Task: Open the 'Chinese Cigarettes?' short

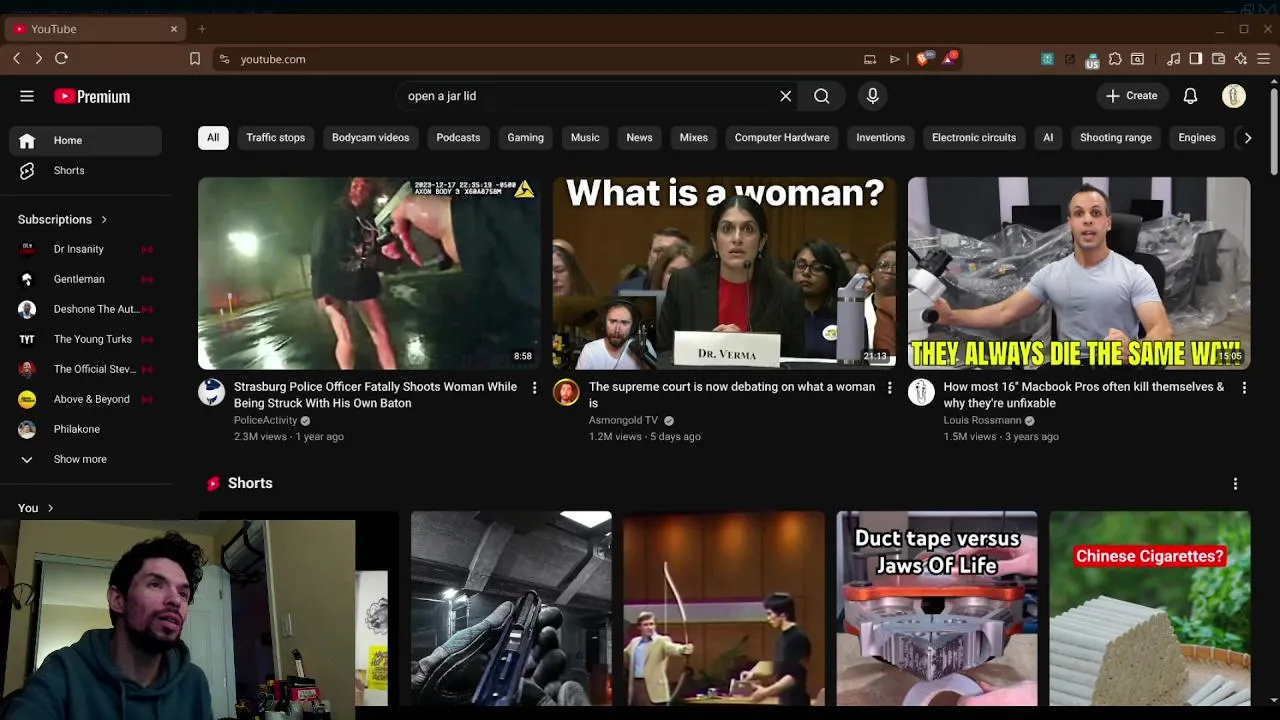Action: 1150,608
